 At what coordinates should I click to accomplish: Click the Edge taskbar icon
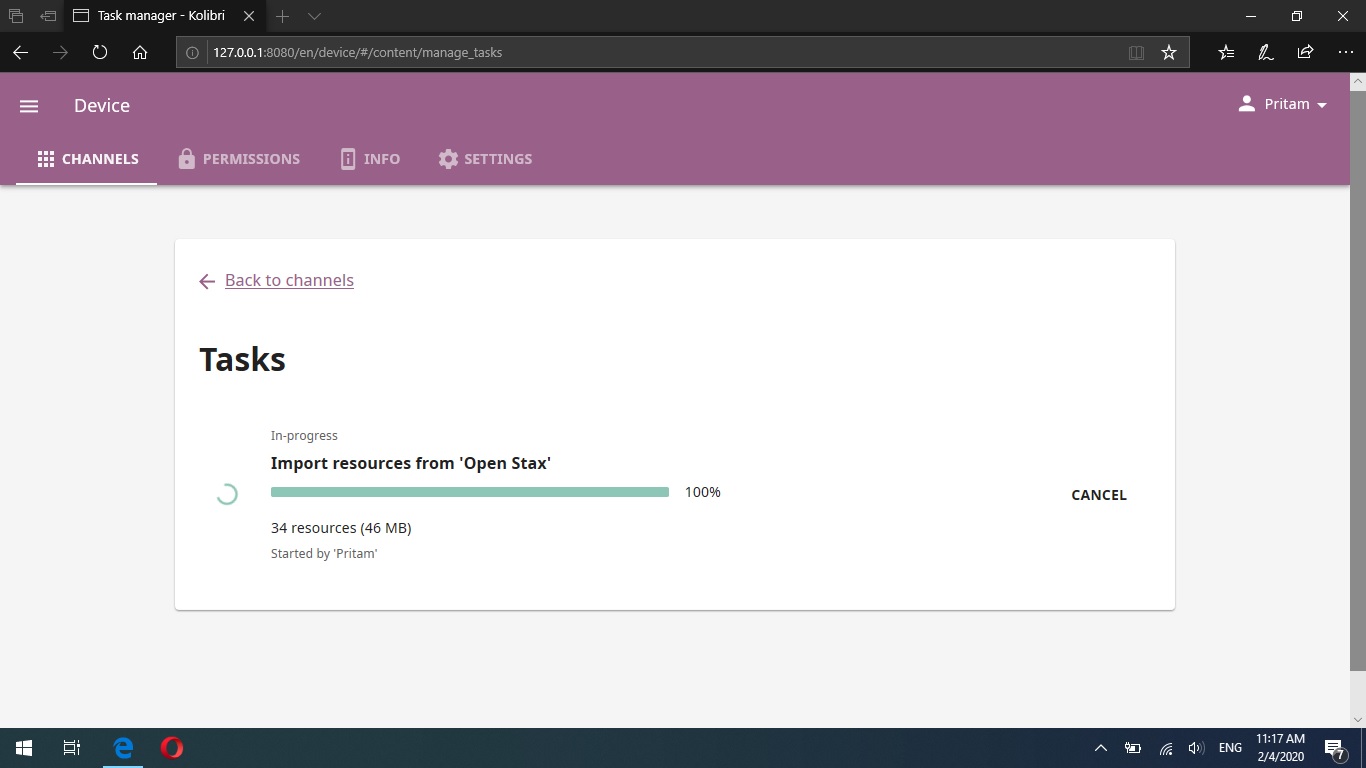click(123, 748)
